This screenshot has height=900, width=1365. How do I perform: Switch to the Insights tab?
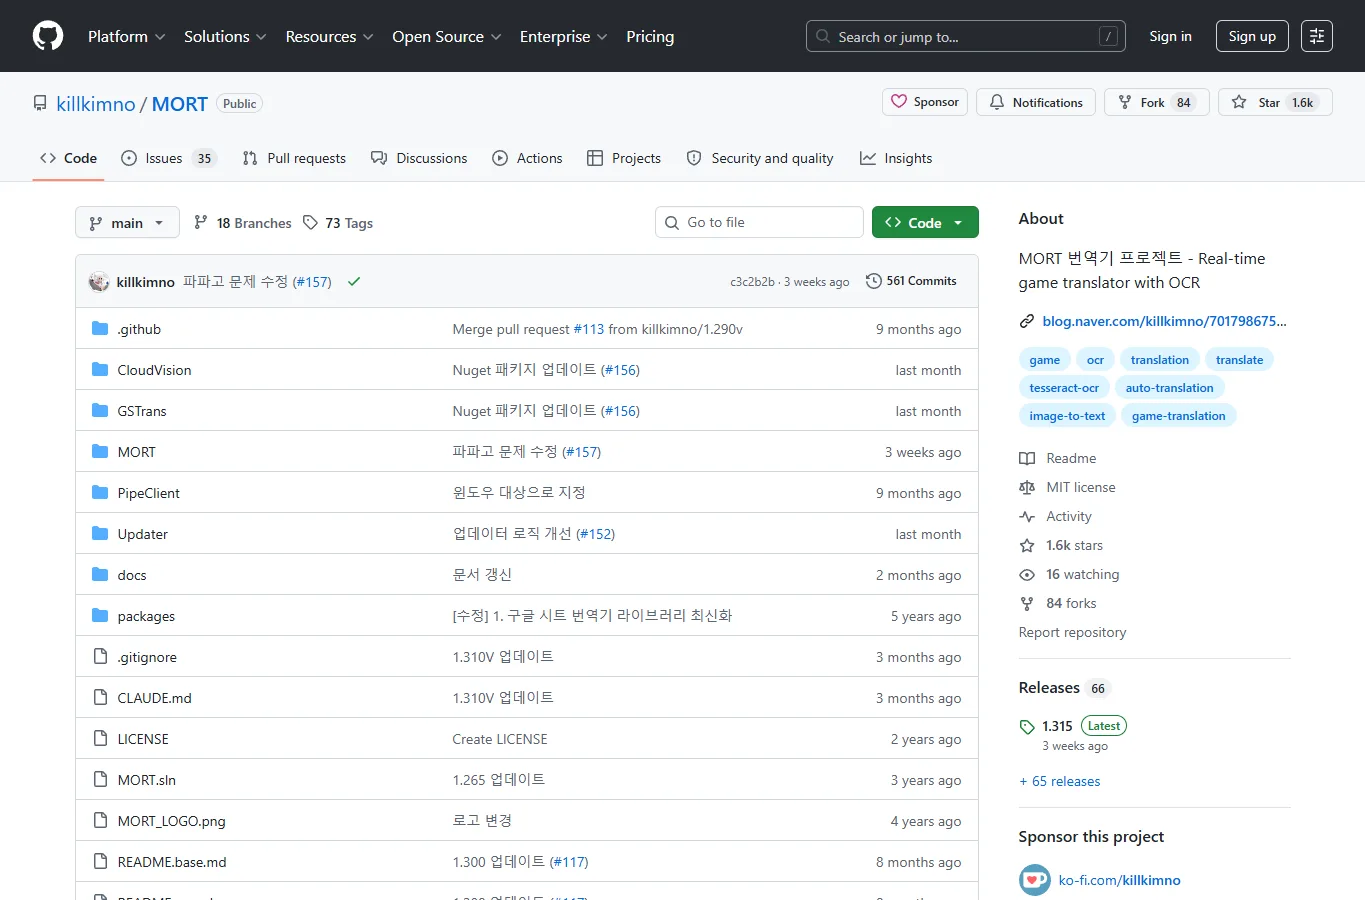[896, 158]
